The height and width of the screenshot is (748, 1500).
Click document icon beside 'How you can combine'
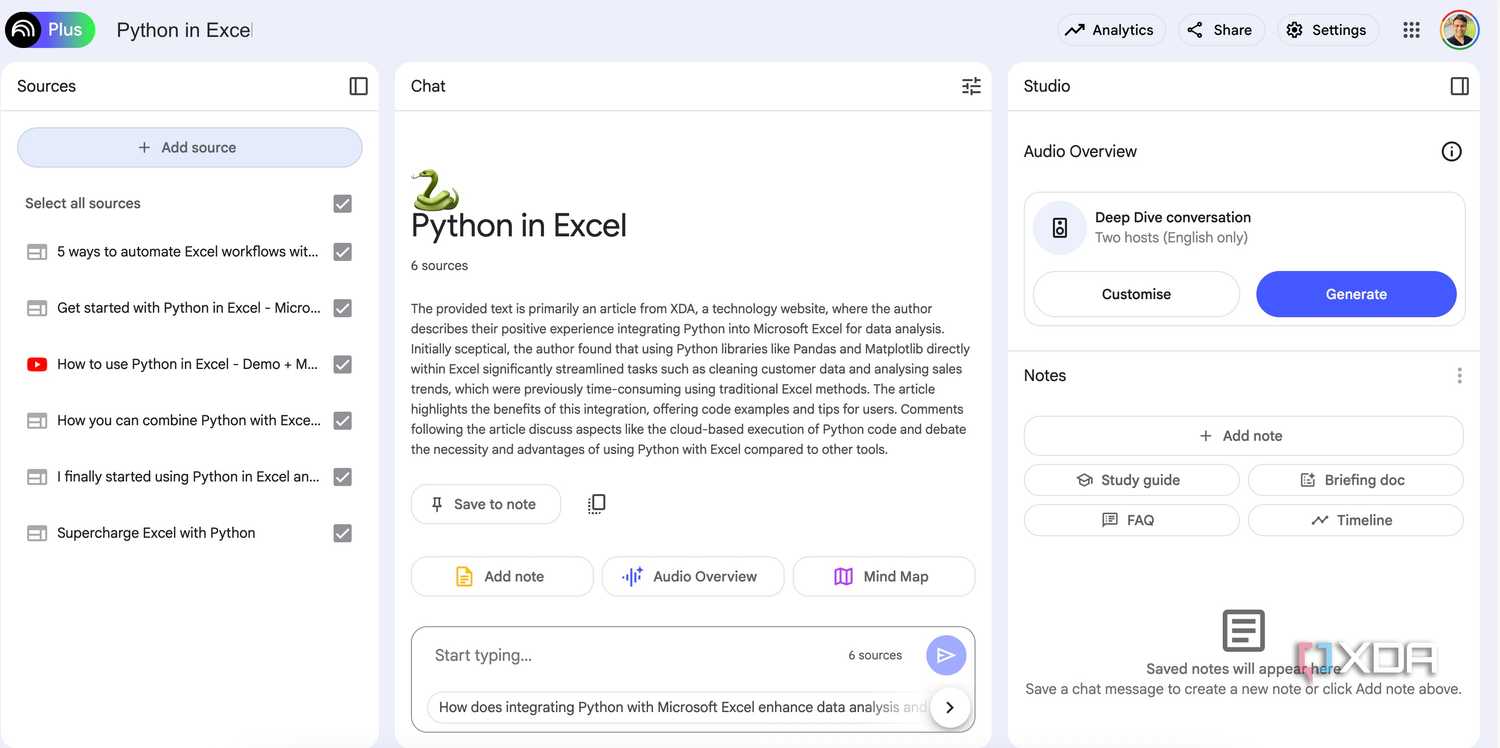37,421
